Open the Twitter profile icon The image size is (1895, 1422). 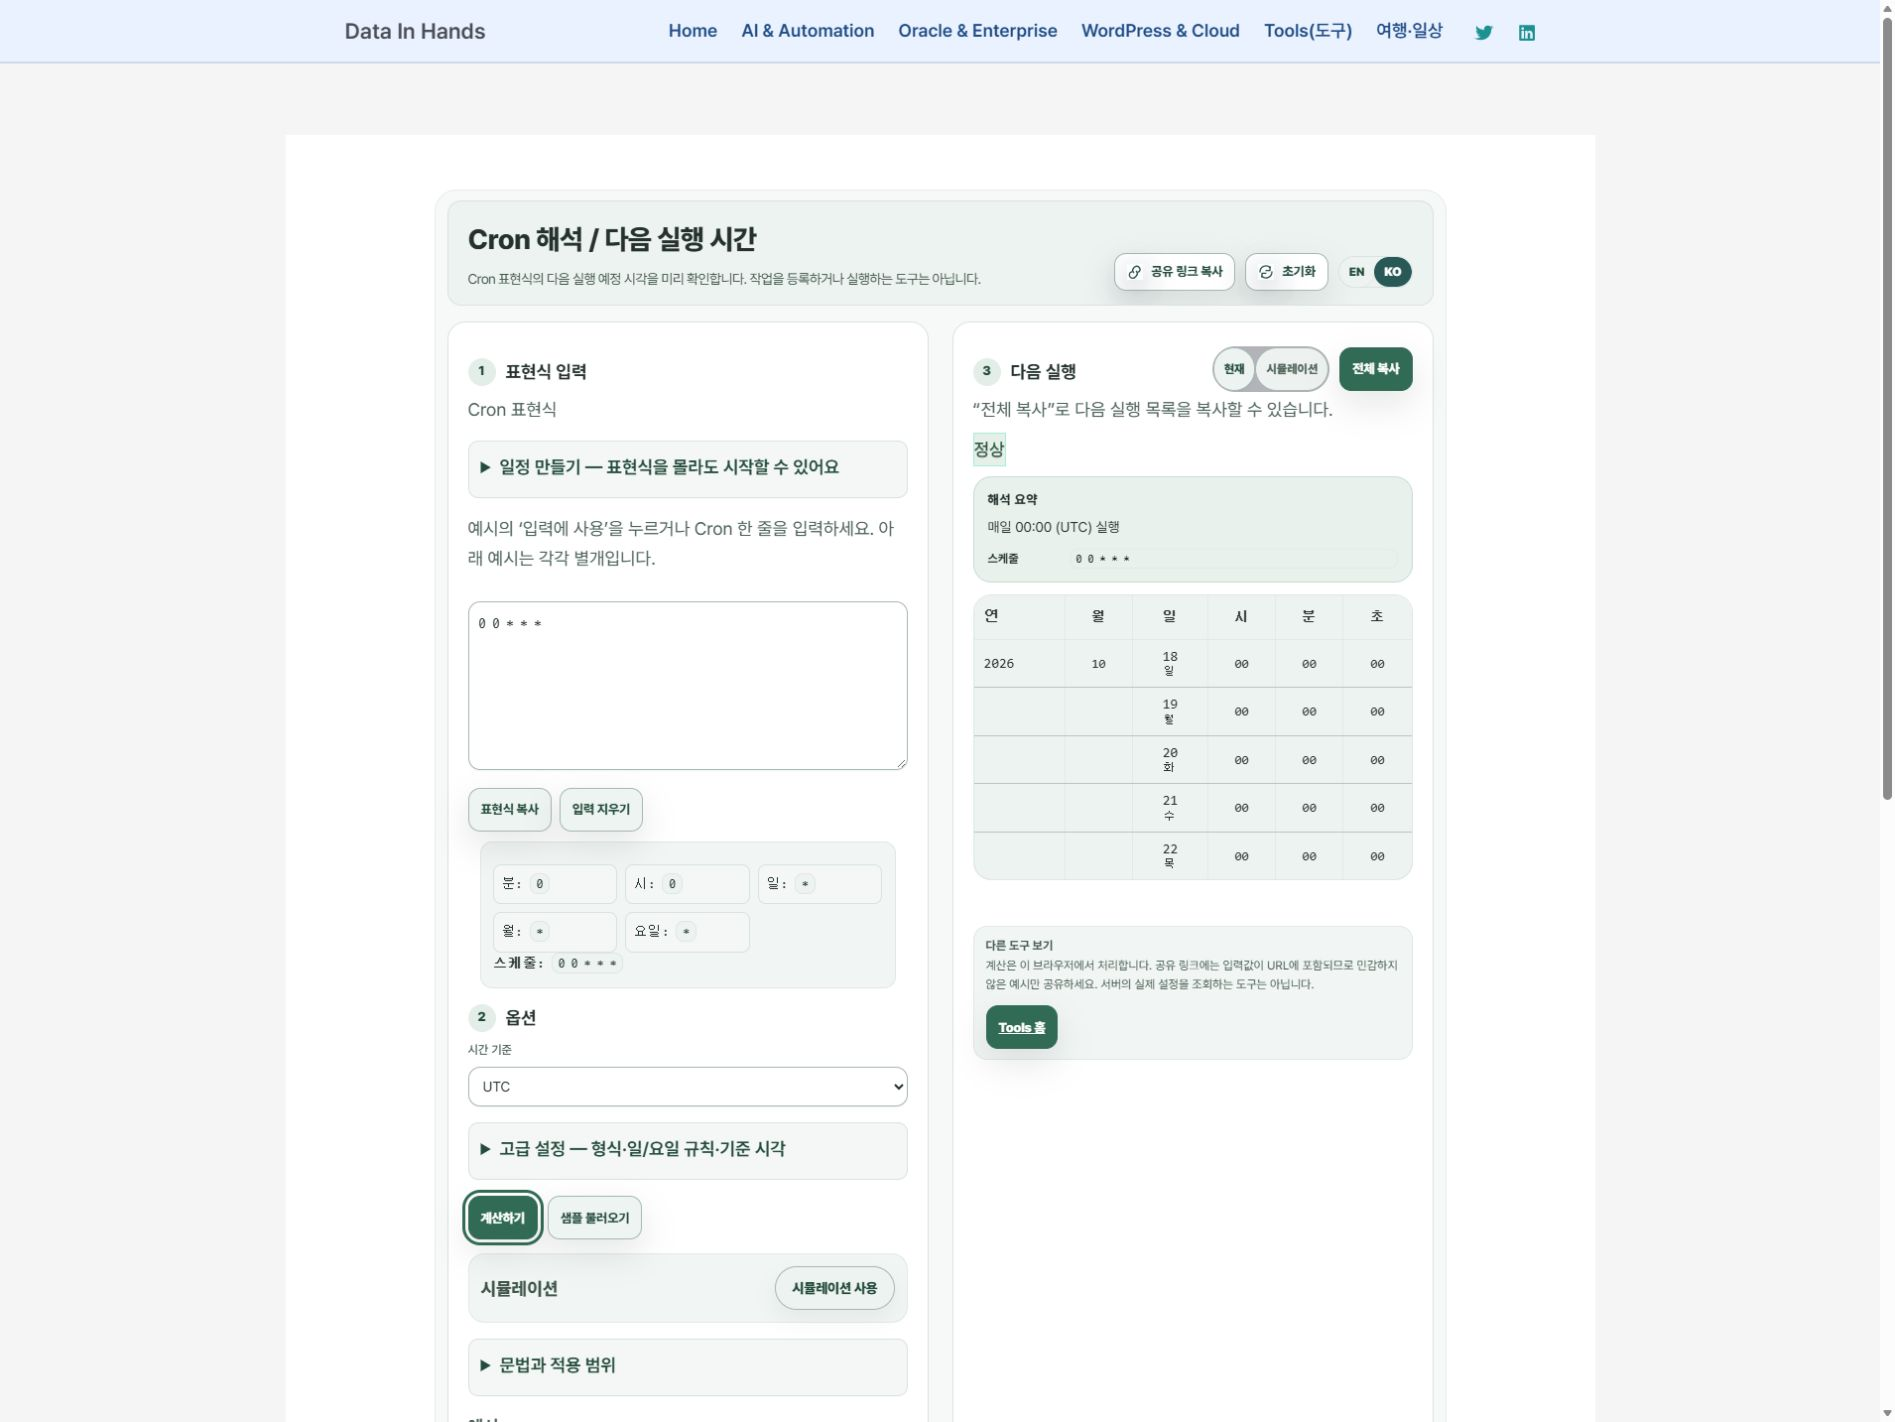(1483, 33)
